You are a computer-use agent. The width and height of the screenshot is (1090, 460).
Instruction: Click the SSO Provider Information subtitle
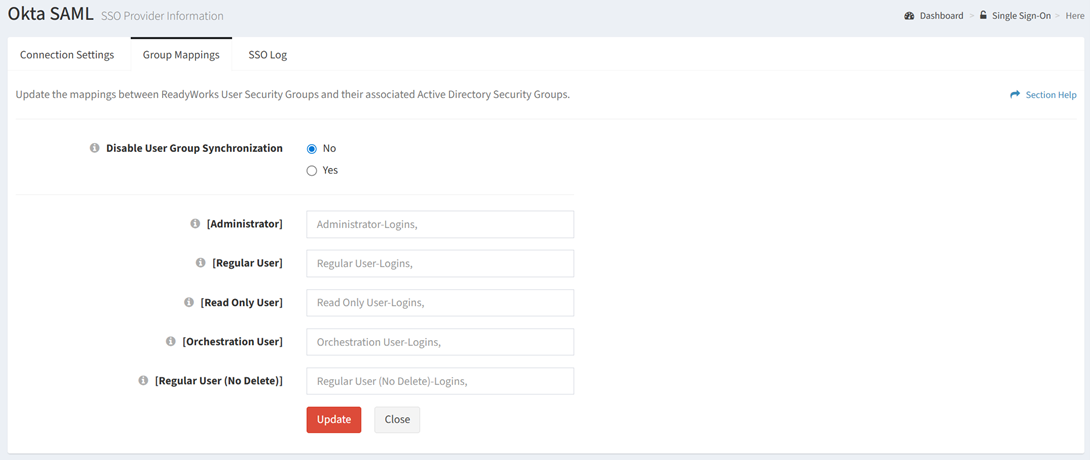tap(162, 15)
